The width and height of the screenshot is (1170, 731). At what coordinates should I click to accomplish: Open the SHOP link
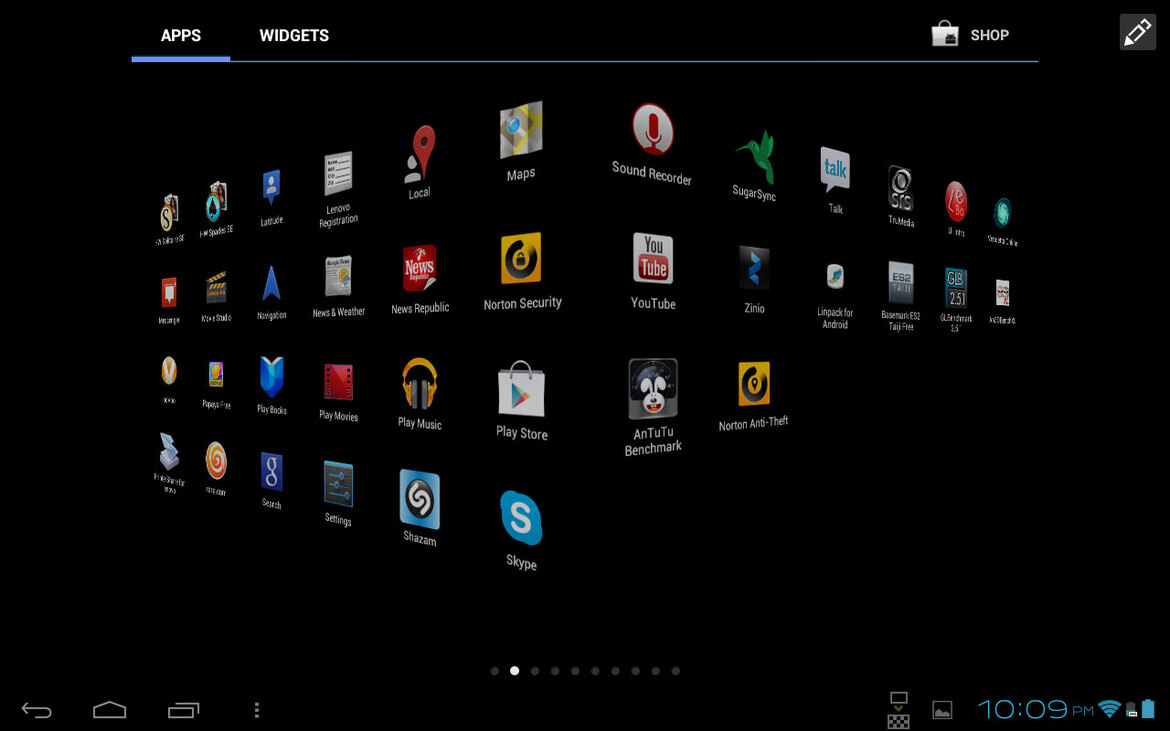coord(970,34)
